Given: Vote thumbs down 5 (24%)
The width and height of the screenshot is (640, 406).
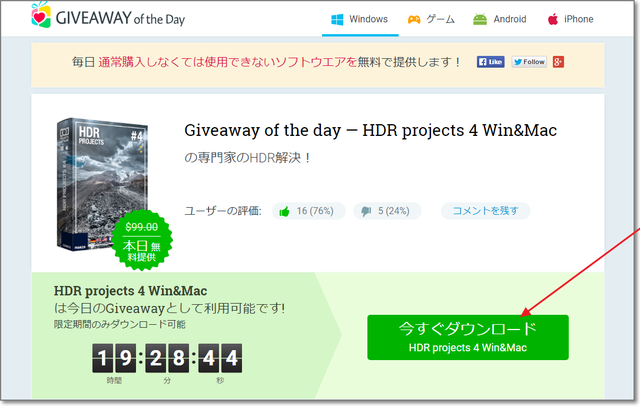Looking at the screenshot, I should click(387, 211).
